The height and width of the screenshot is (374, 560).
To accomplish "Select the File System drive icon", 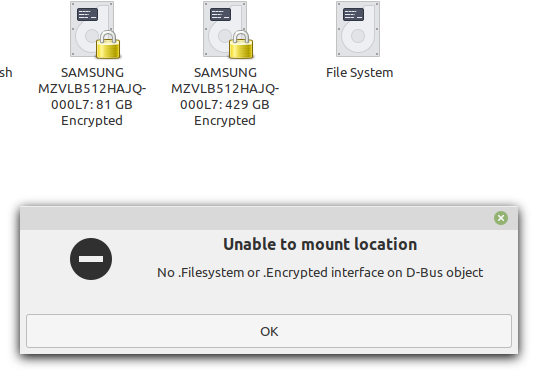I will point(358,29).
